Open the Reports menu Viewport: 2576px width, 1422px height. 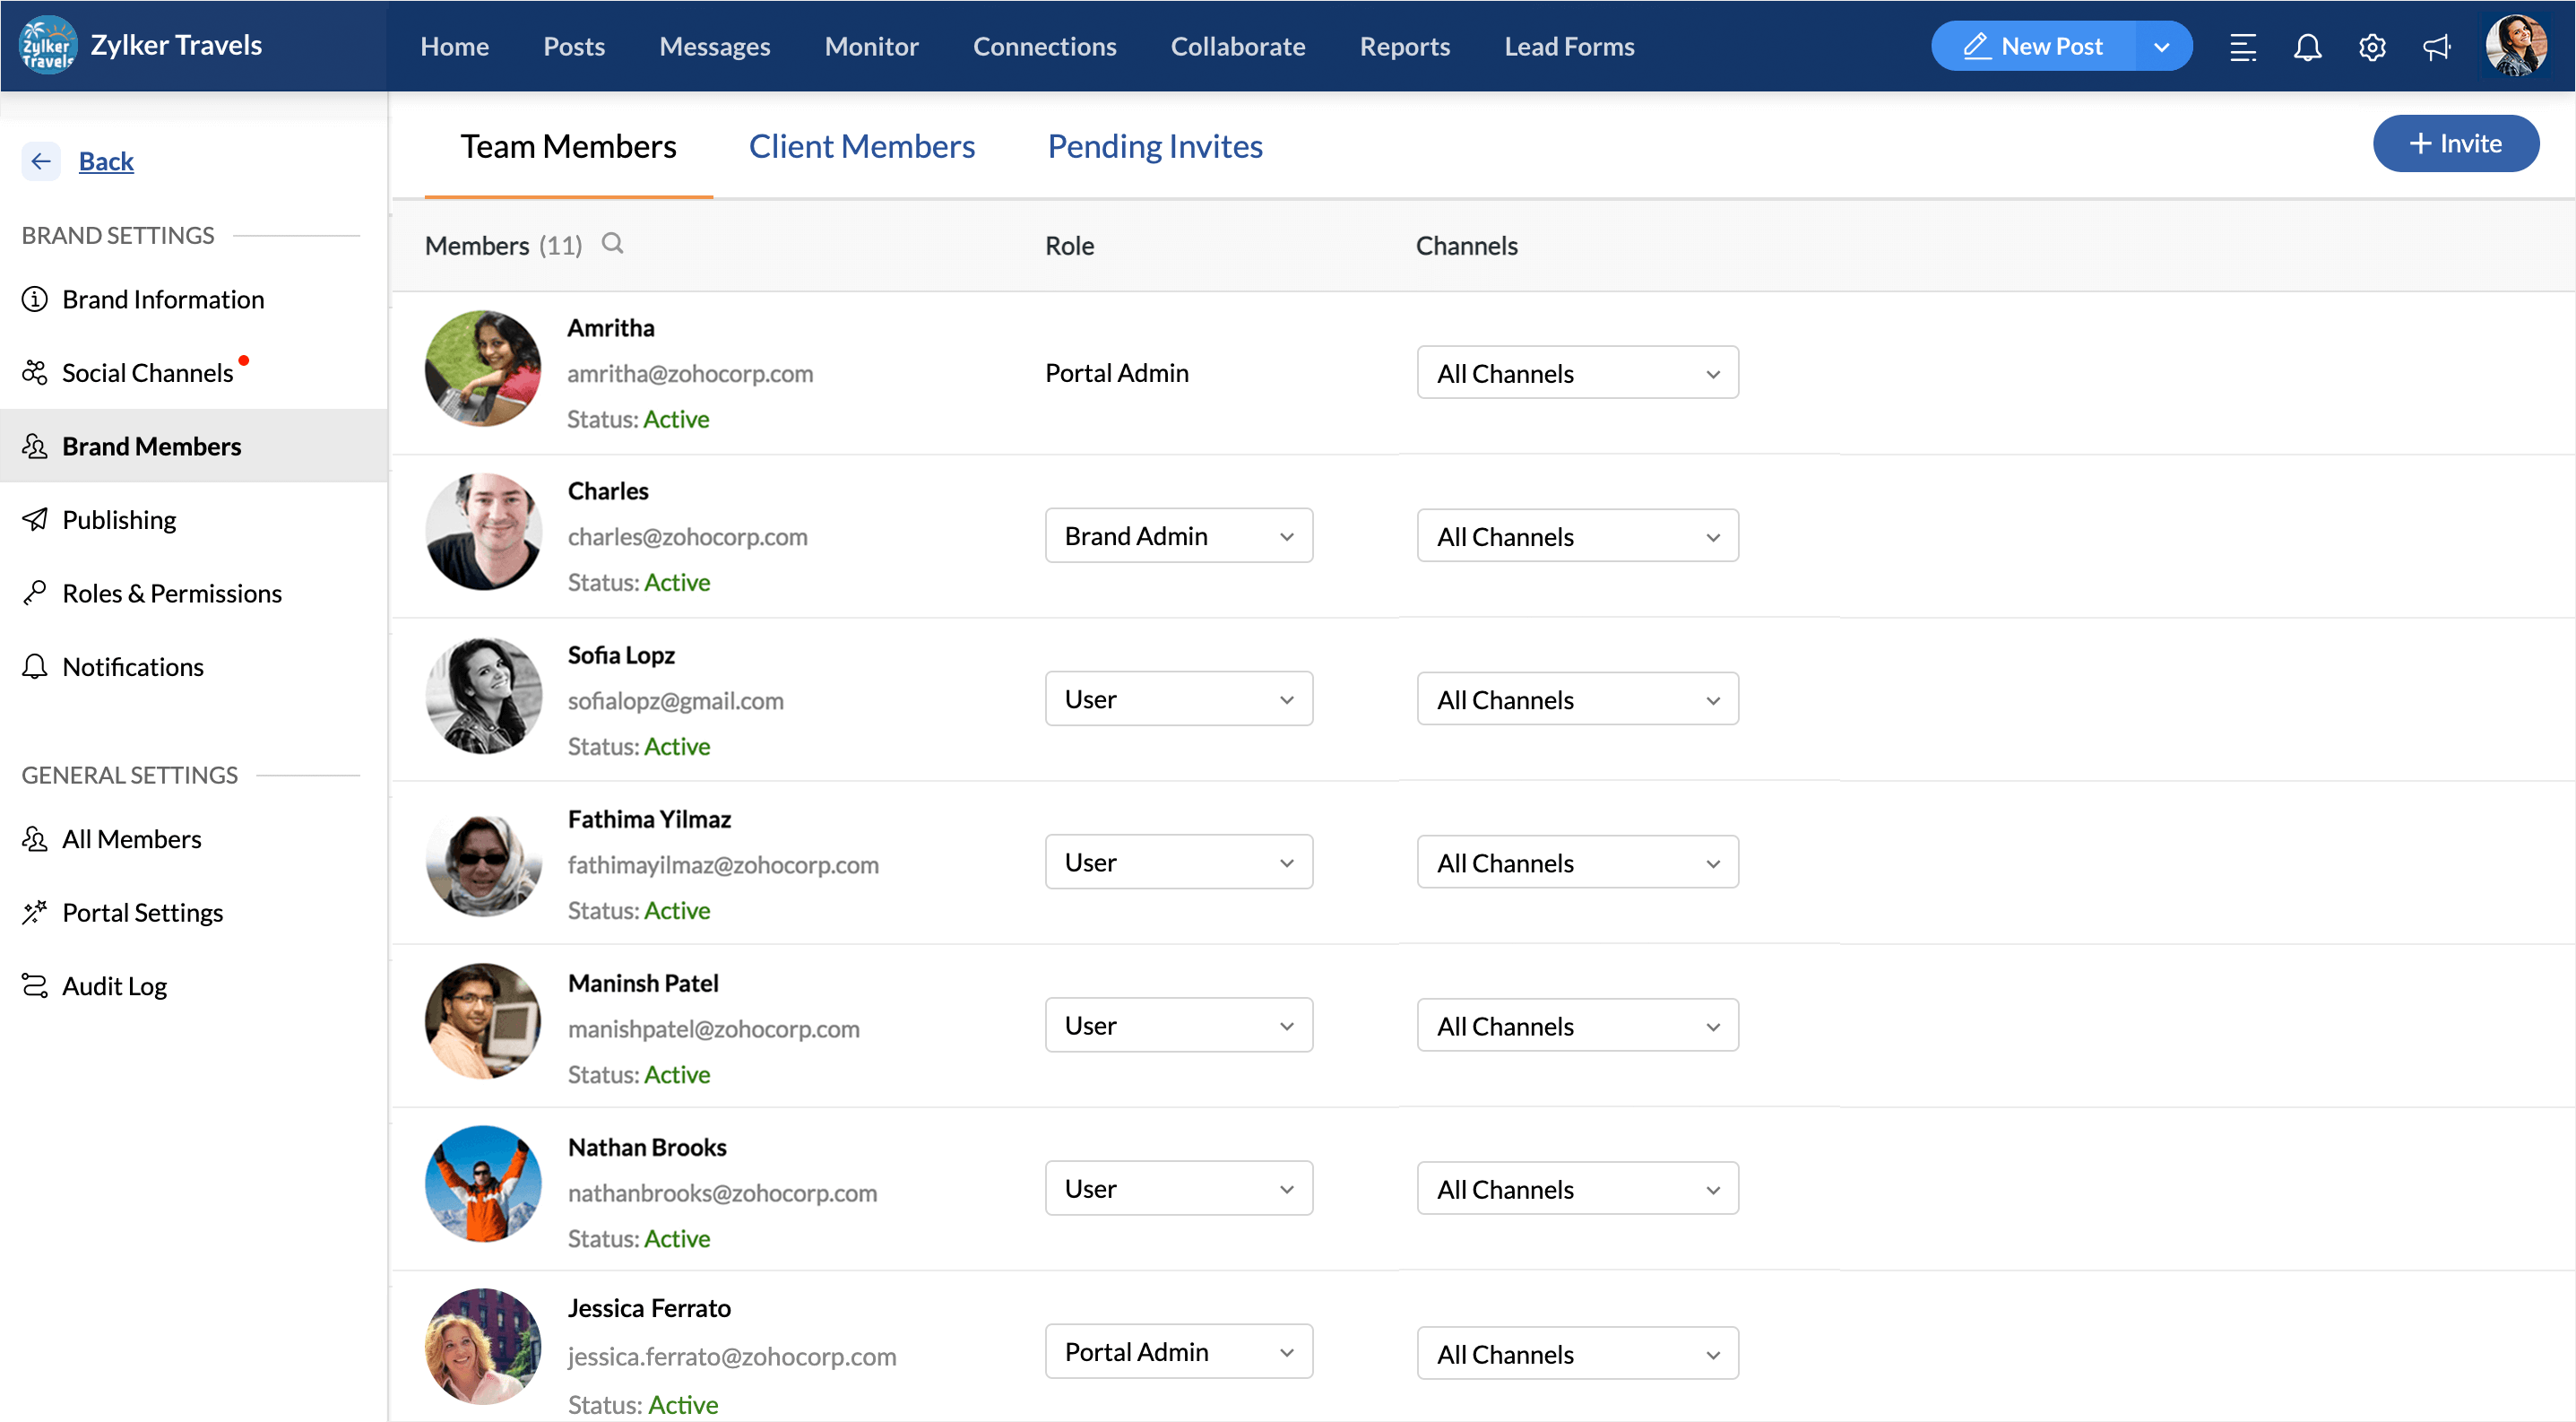[1404, 47]
